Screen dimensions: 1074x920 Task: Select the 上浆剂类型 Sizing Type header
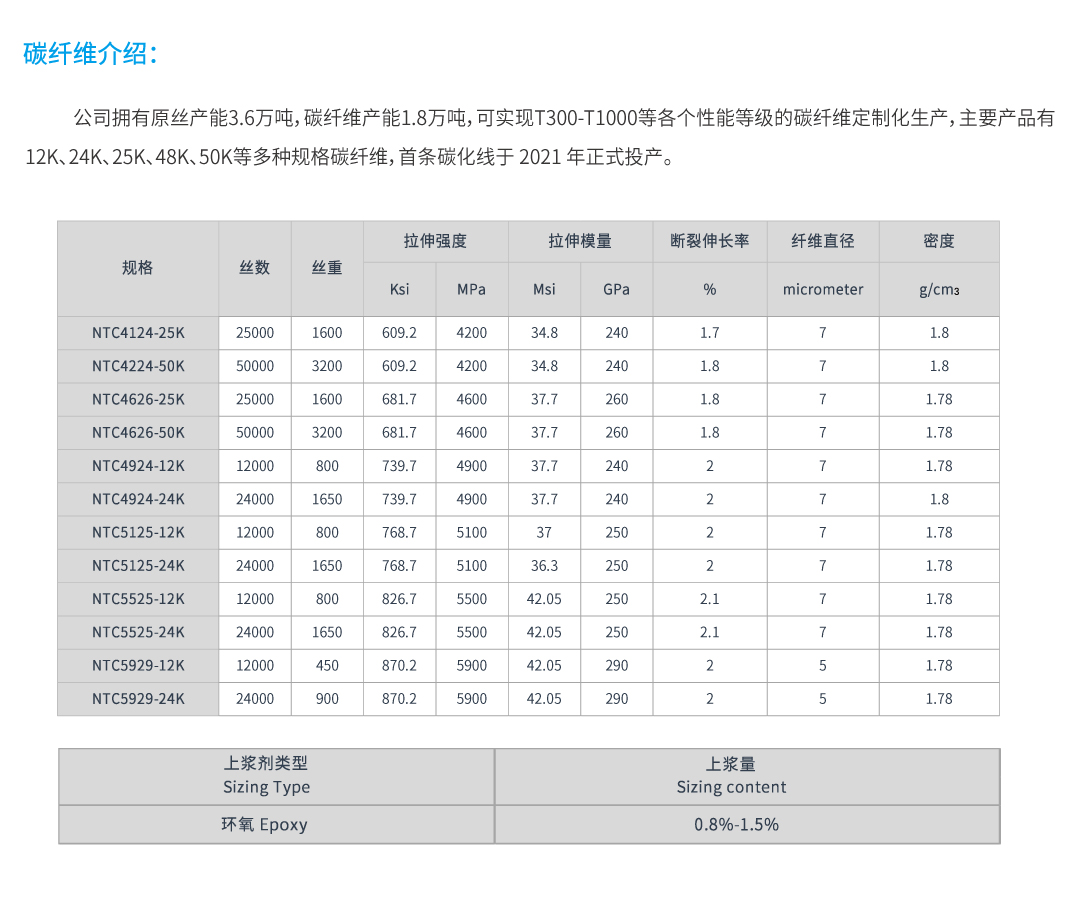pos(266,776)
